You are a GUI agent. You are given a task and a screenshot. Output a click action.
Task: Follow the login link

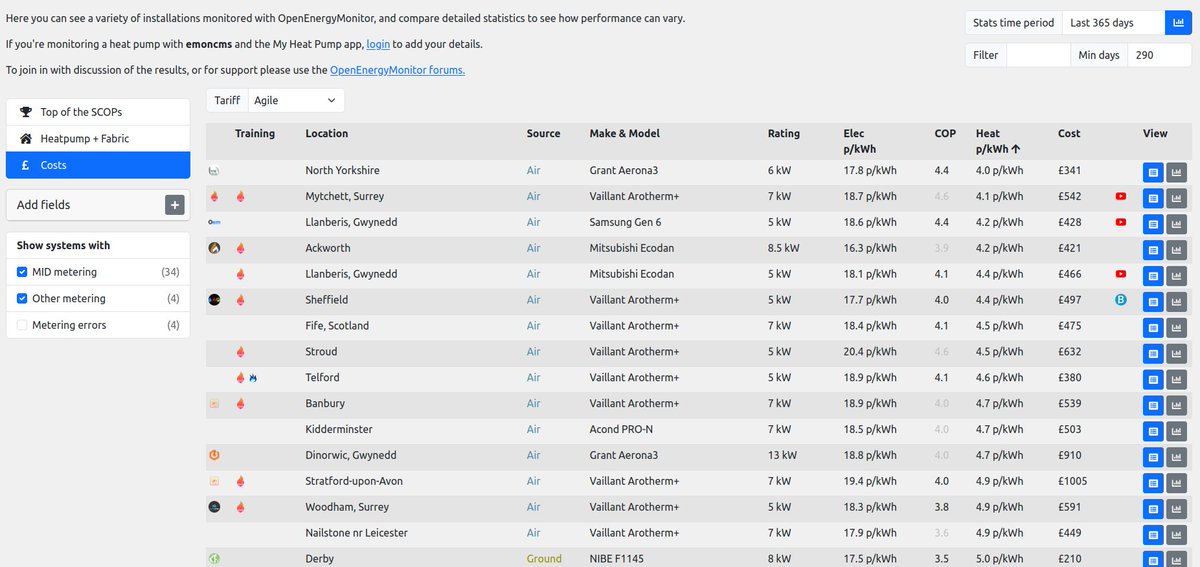378,45
